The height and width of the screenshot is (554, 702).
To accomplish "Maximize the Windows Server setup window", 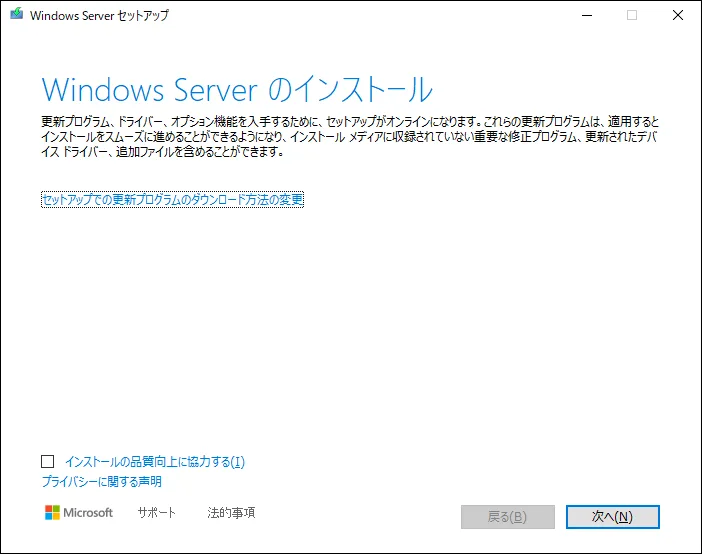I will [632, 15].
